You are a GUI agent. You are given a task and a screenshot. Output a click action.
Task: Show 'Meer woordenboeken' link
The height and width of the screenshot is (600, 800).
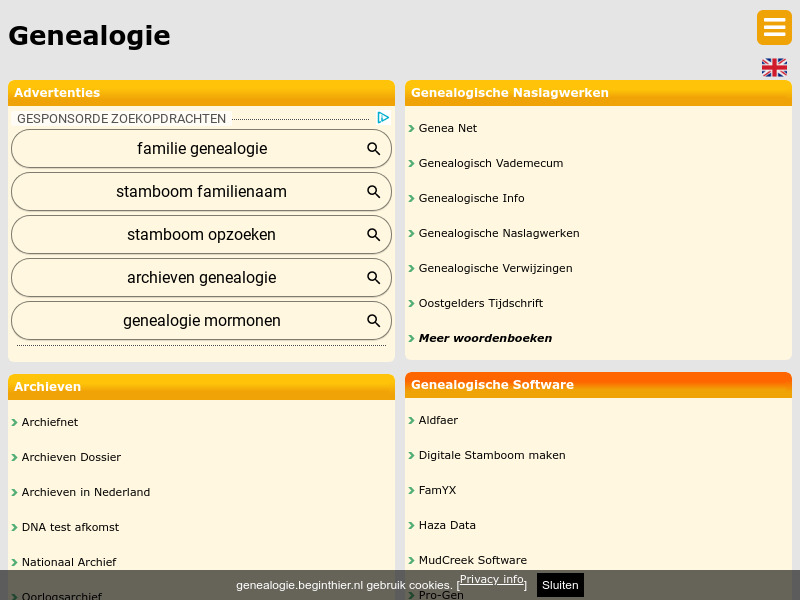485,338
